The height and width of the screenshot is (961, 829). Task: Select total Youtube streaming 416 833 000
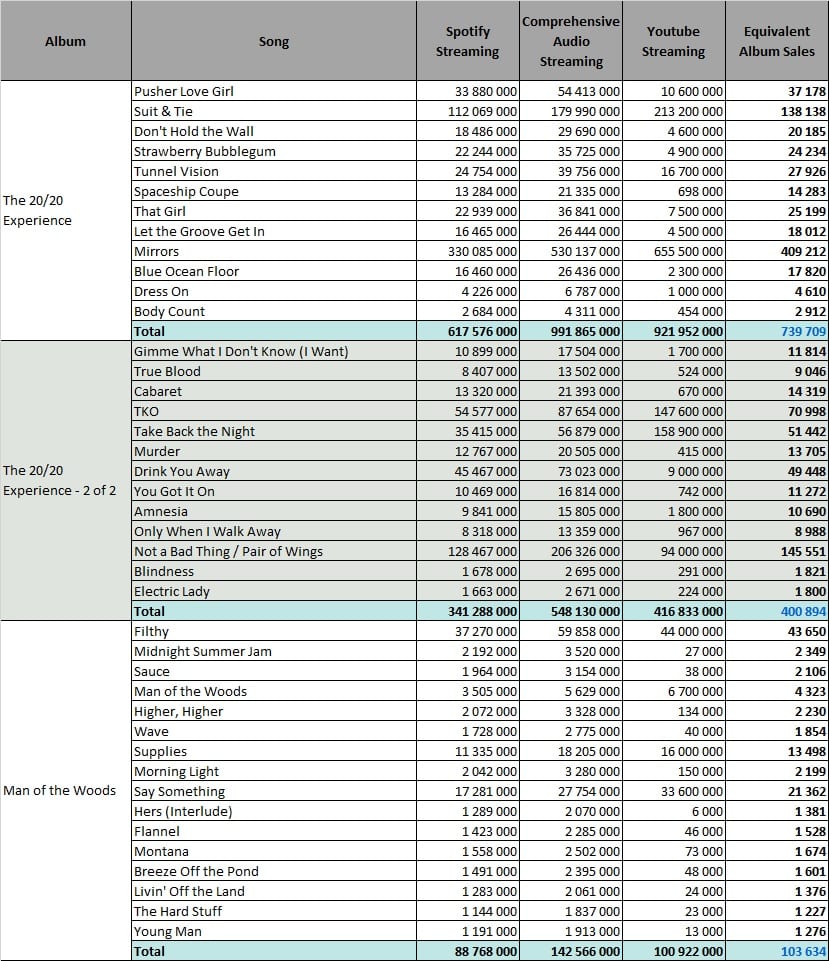click(673, 612)
